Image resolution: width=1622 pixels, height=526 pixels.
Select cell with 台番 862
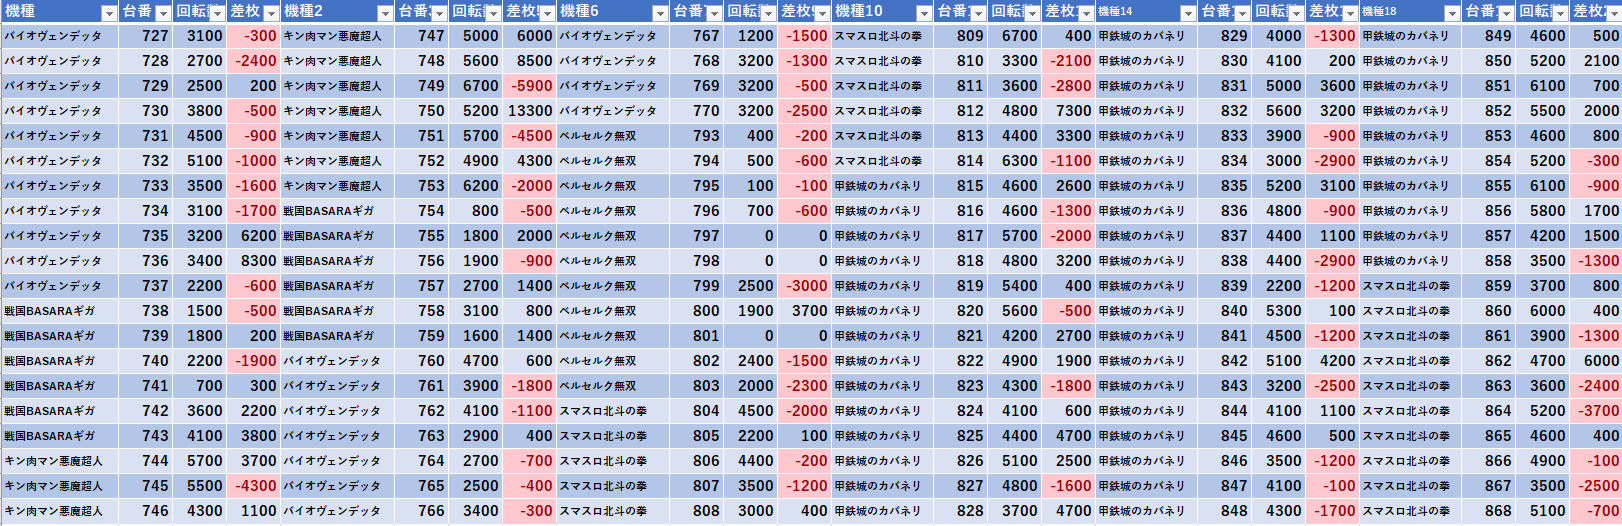point(1489,361)
